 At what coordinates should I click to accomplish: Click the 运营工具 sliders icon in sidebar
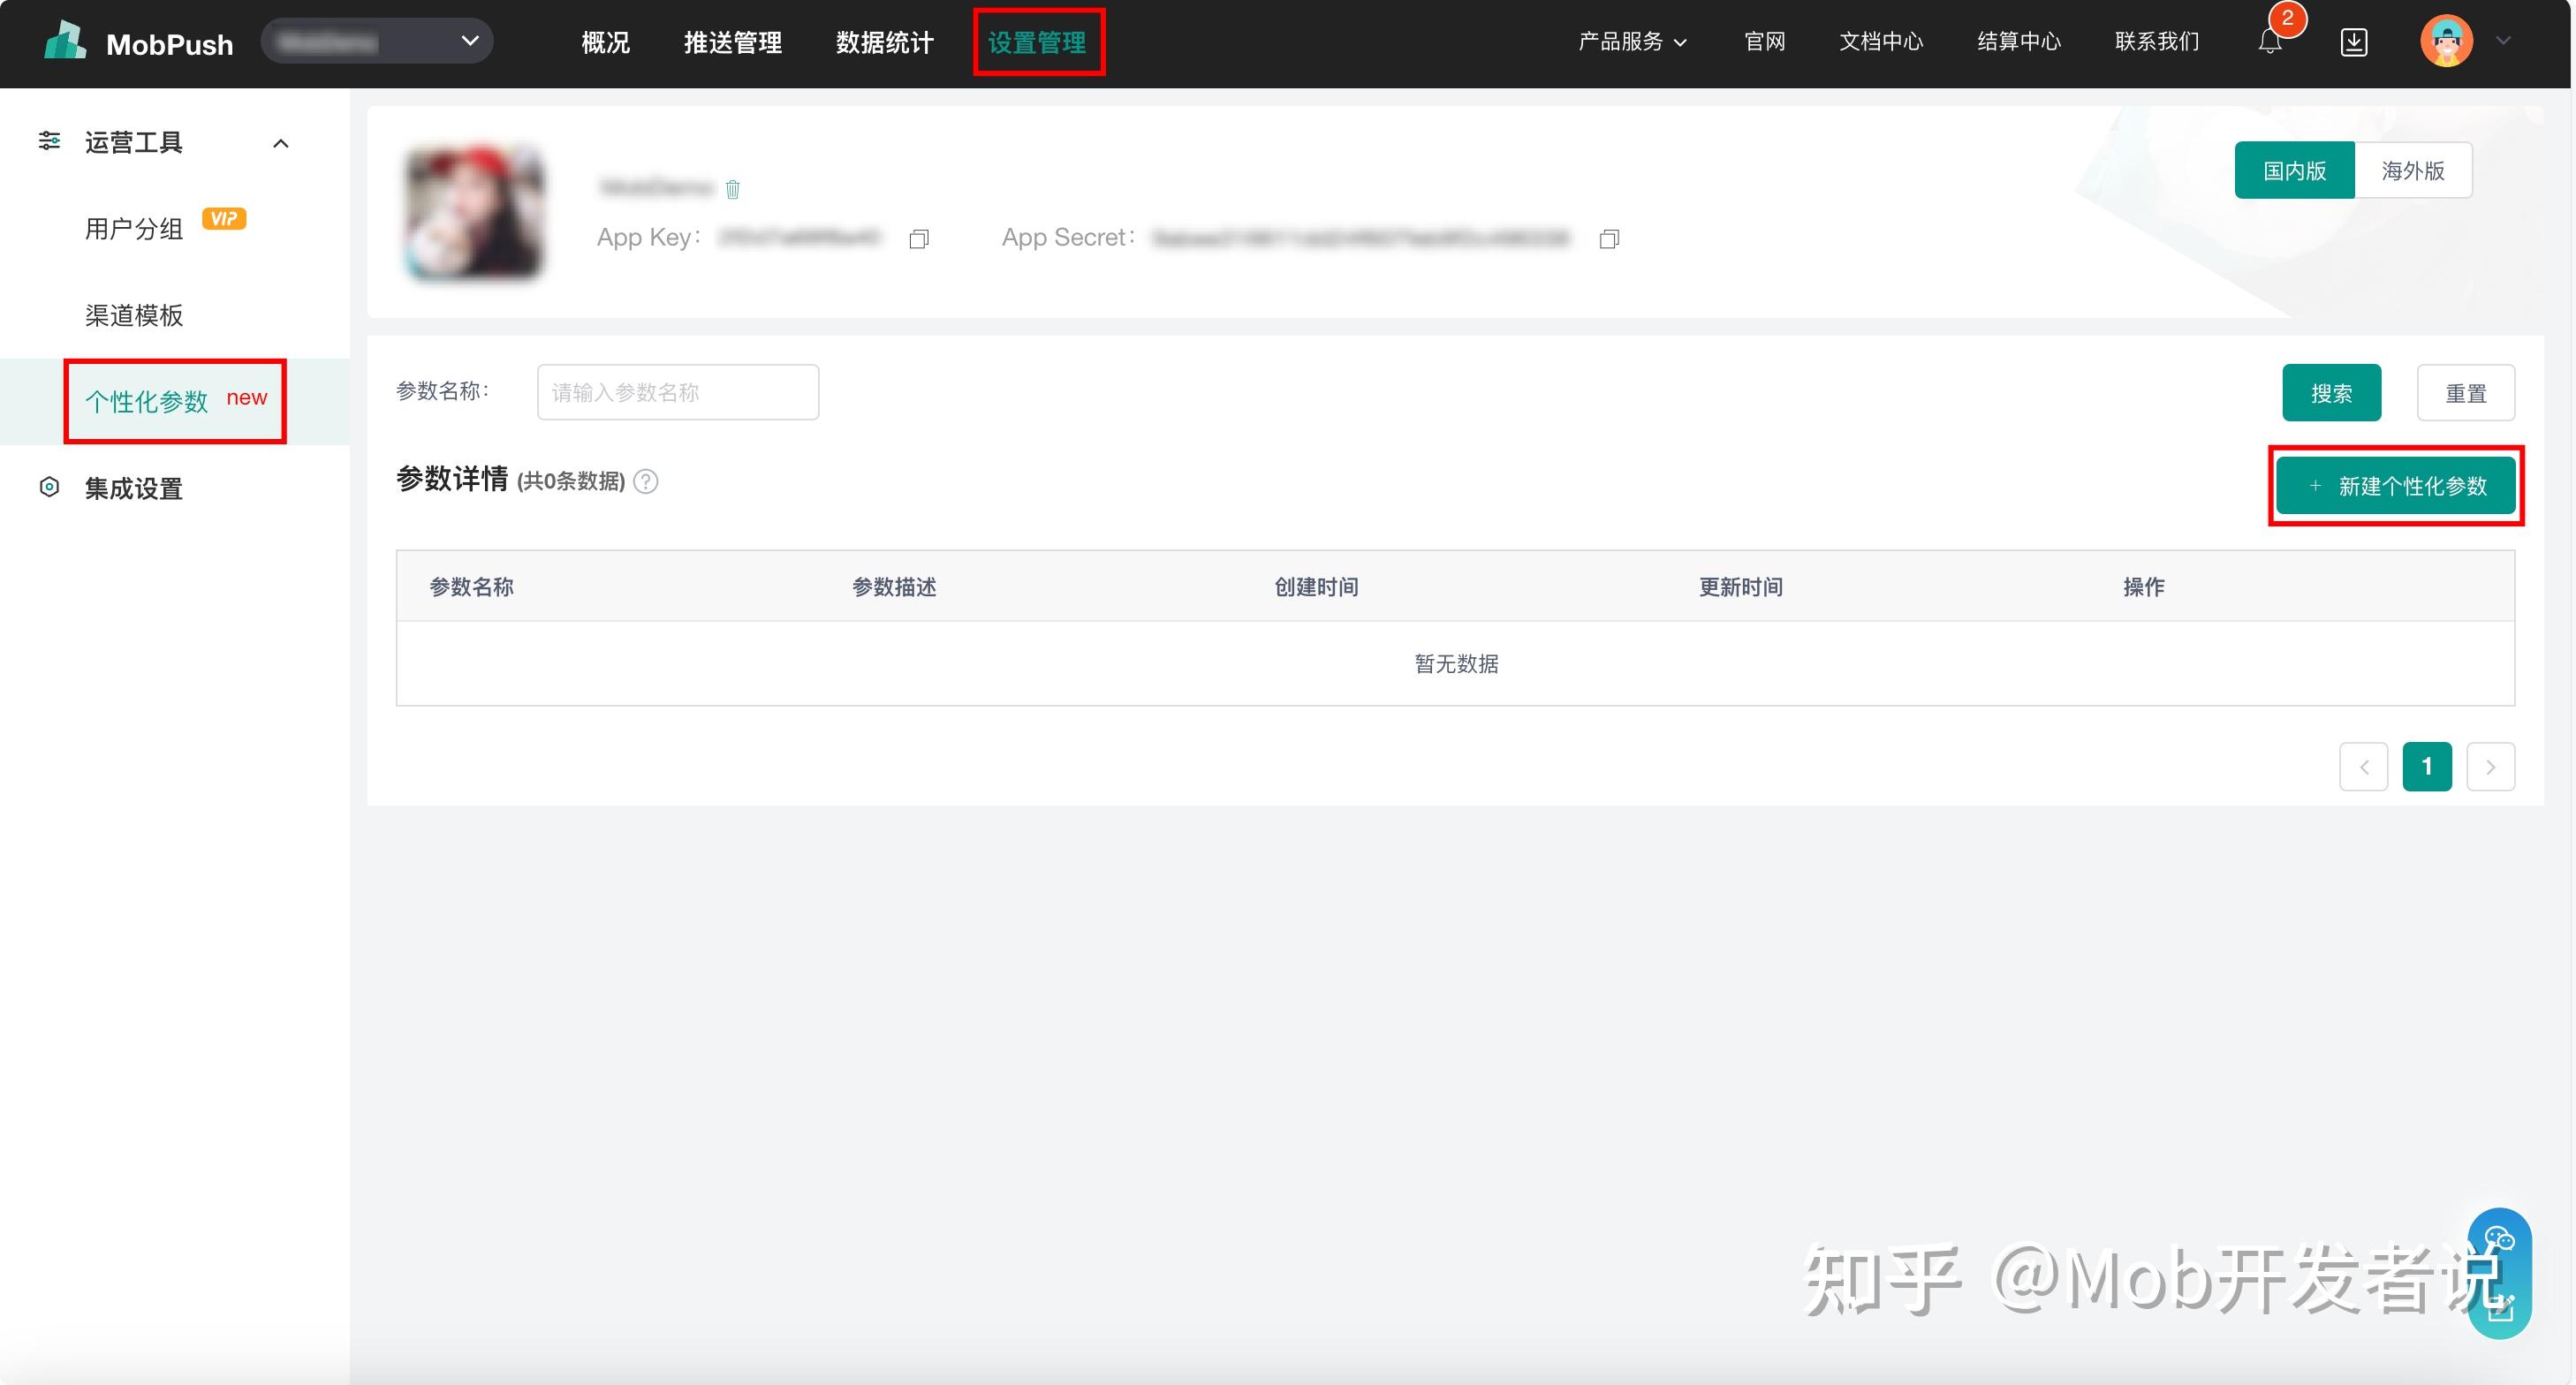point(50,142)
